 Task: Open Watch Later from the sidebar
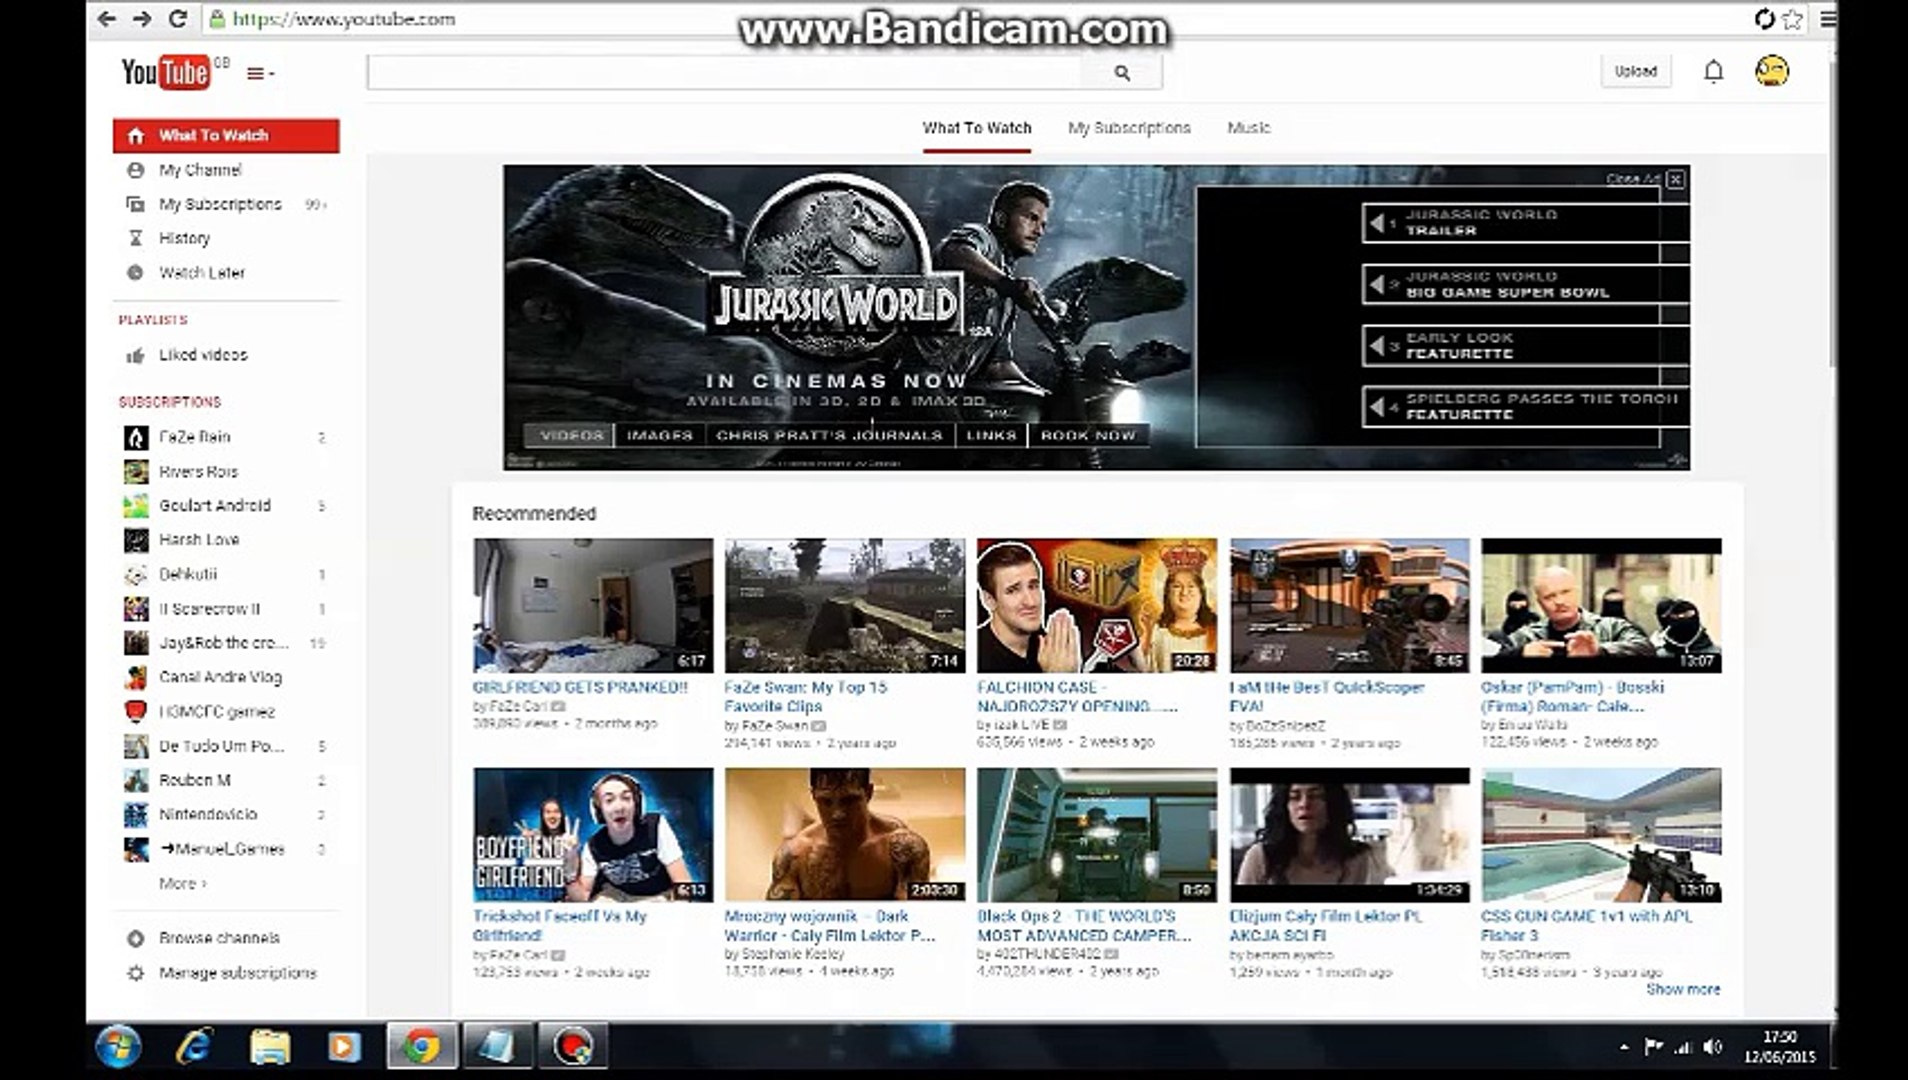point(200,272)
